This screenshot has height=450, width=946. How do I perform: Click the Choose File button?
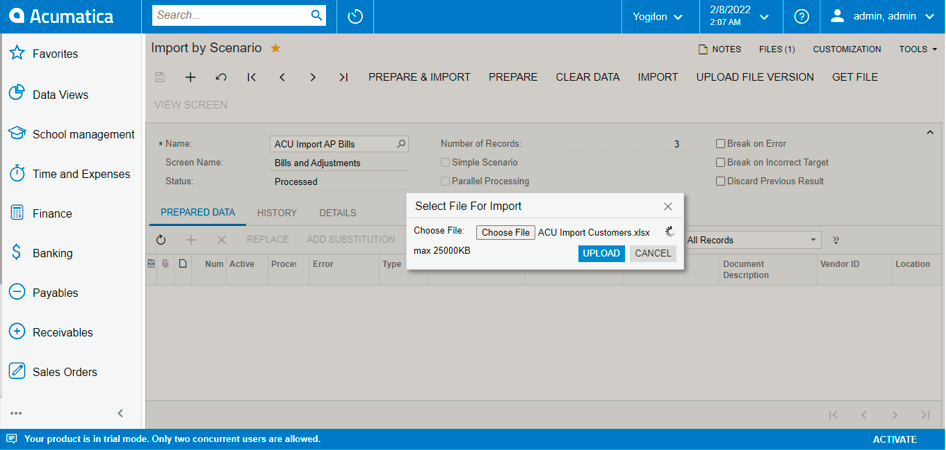(506, 233)
